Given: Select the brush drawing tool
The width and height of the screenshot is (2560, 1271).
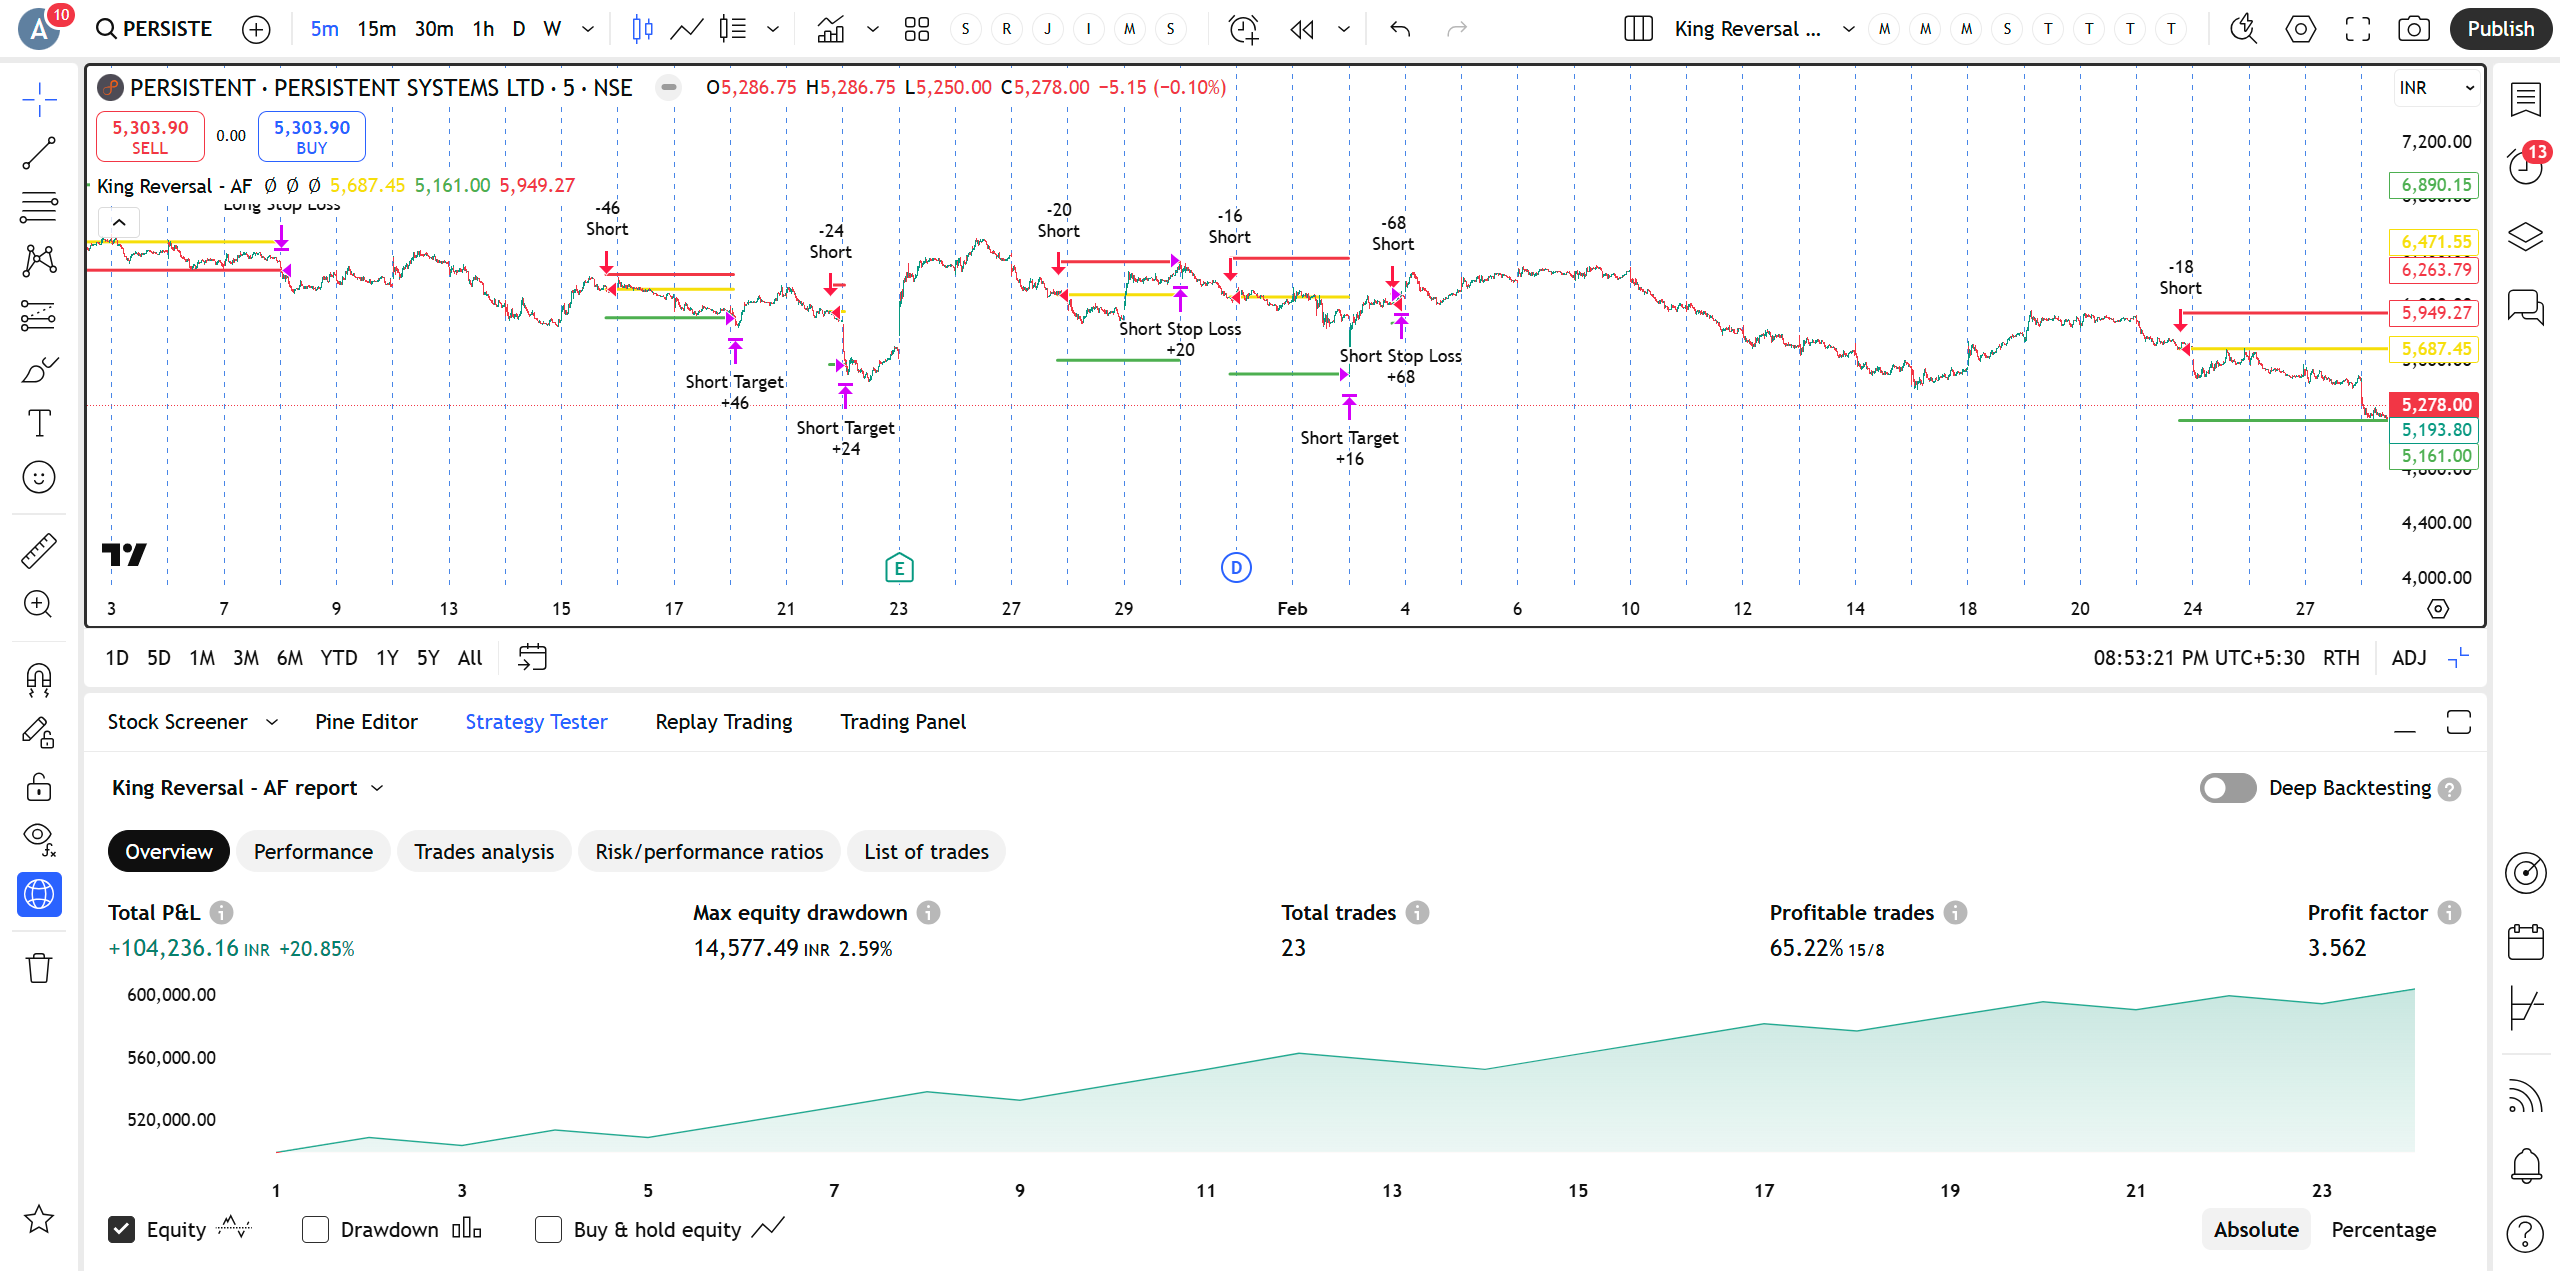Looking at the screenshot, I should coord(39,370).
